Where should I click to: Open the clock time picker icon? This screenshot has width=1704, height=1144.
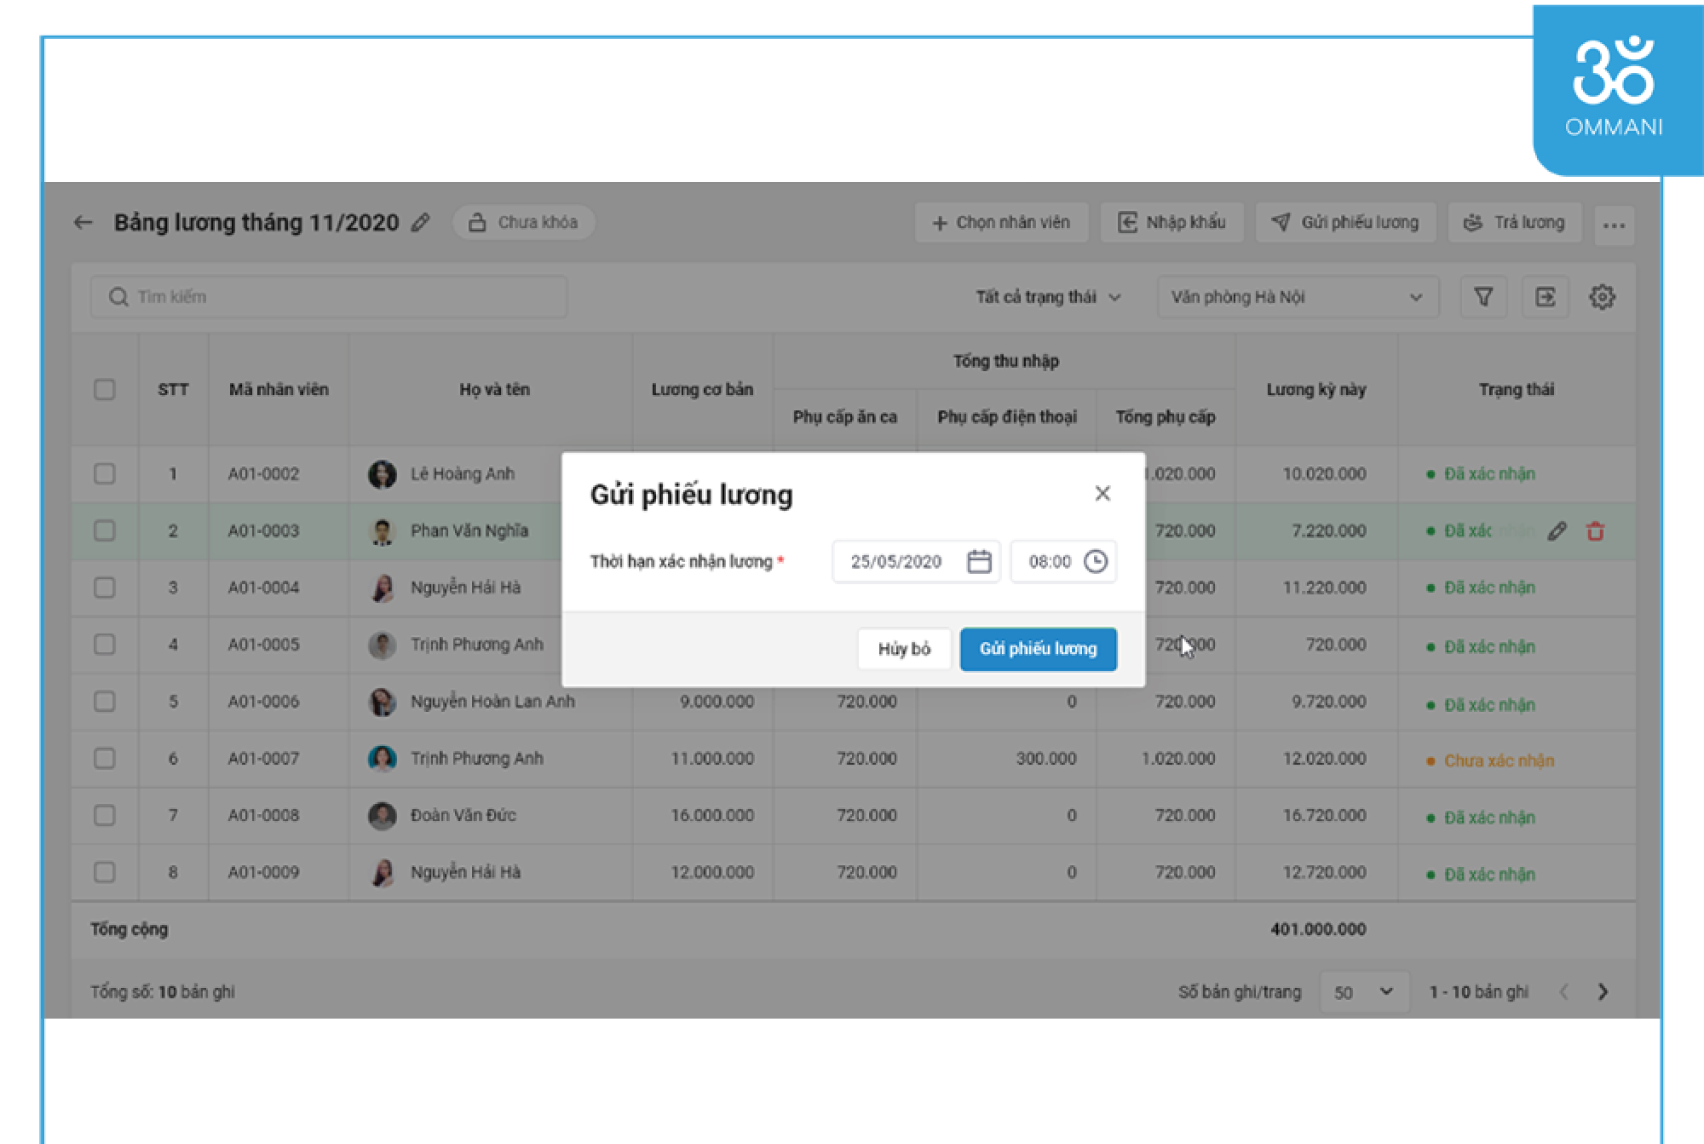(x=1096, y=562)
